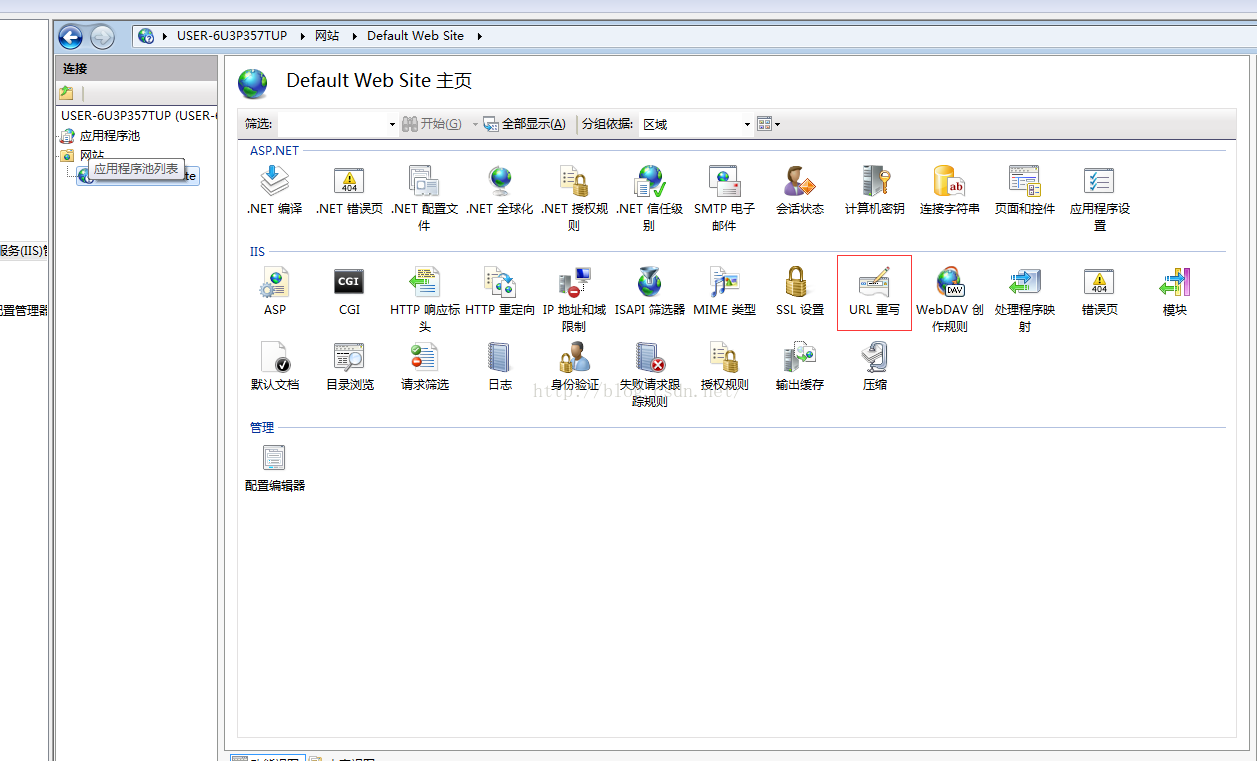
Task: Click the connections toolbar connect icon
Action: point(66,93)
